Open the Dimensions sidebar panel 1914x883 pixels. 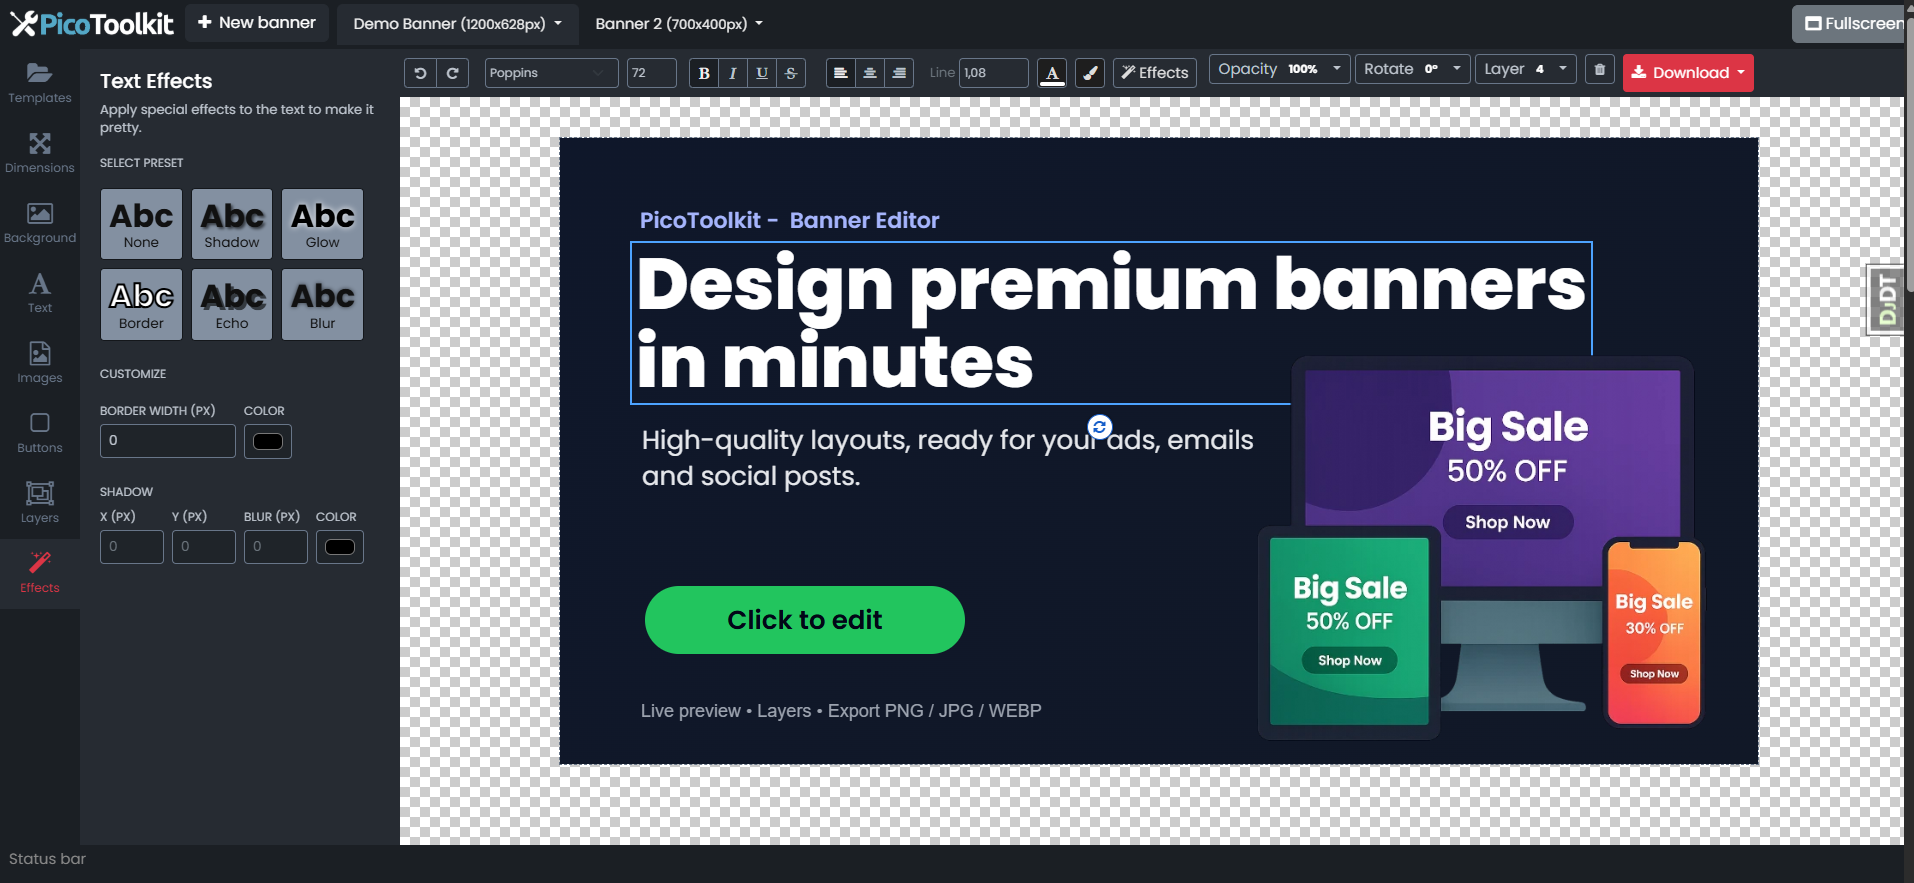(40, 153)
